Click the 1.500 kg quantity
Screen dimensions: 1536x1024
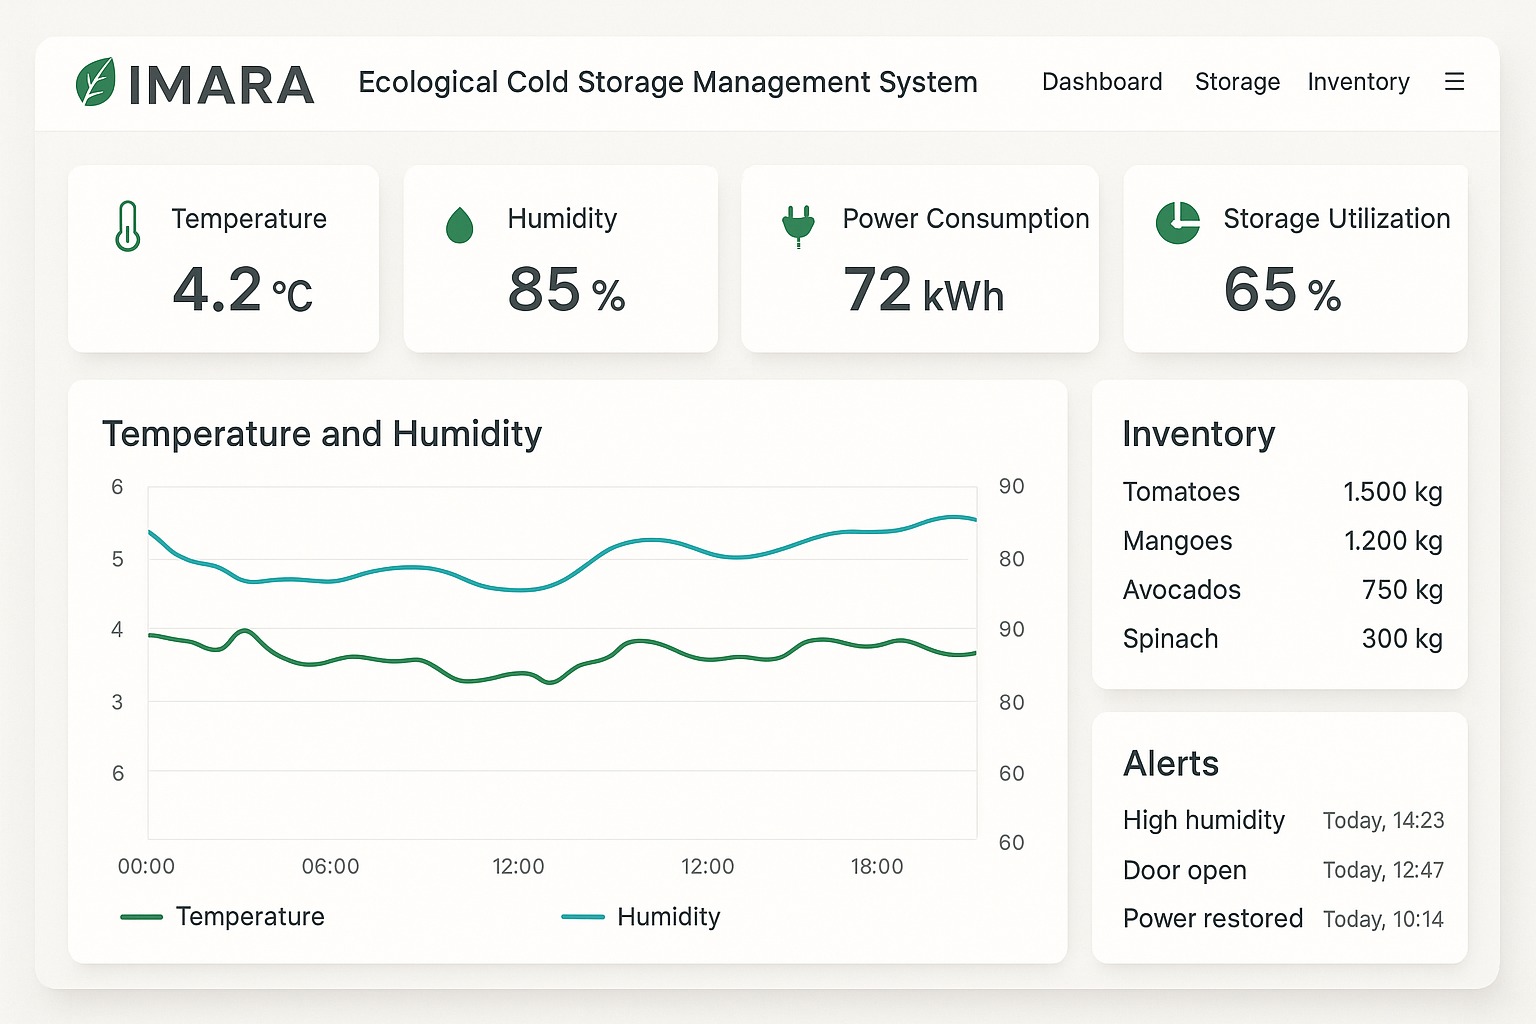1393,492
